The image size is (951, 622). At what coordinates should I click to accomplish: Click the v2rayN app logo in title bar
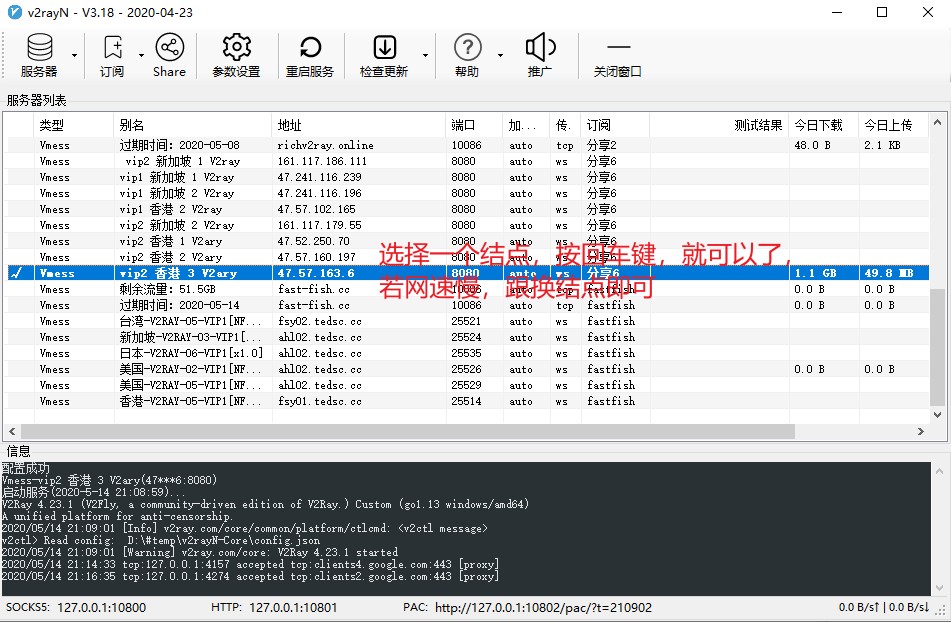(15, 12)
